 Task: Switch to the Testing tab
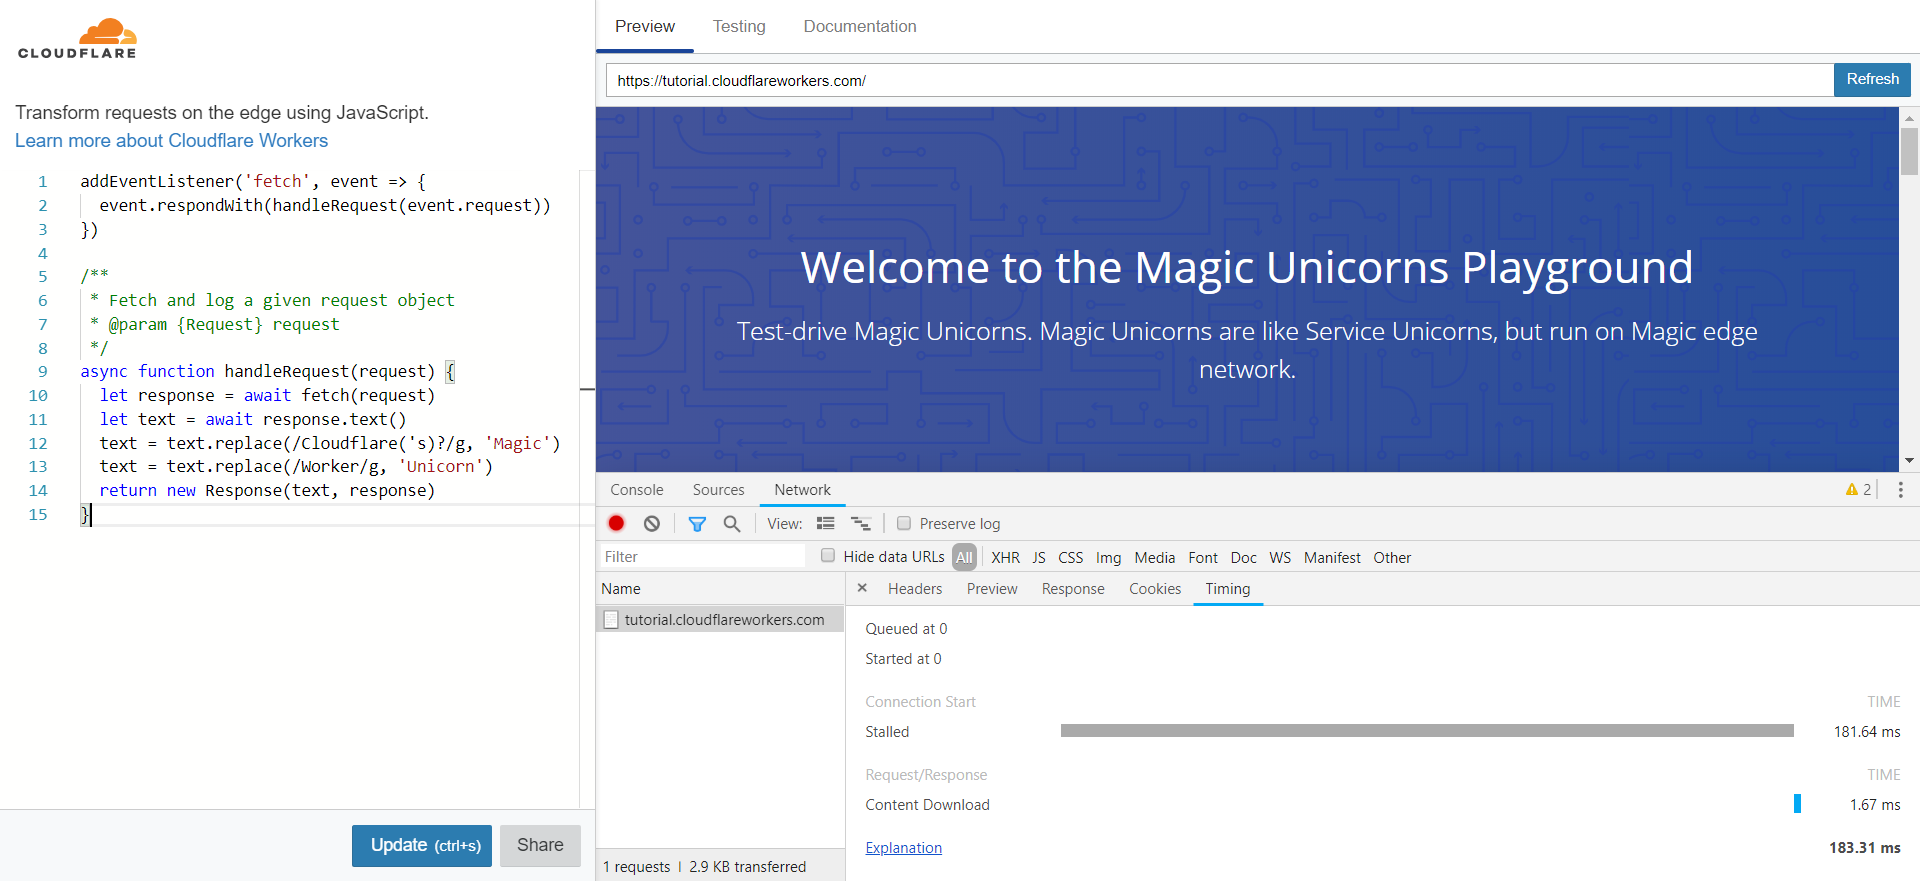(739, 26)
